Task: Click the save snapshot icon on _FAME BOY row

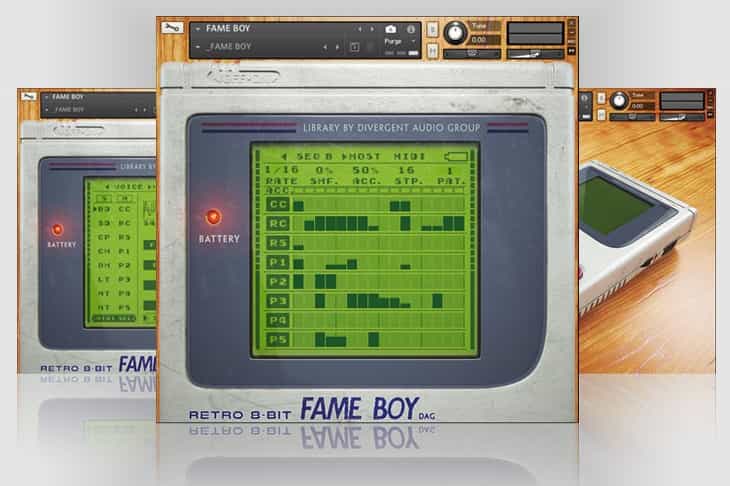Action: (354, 47)
